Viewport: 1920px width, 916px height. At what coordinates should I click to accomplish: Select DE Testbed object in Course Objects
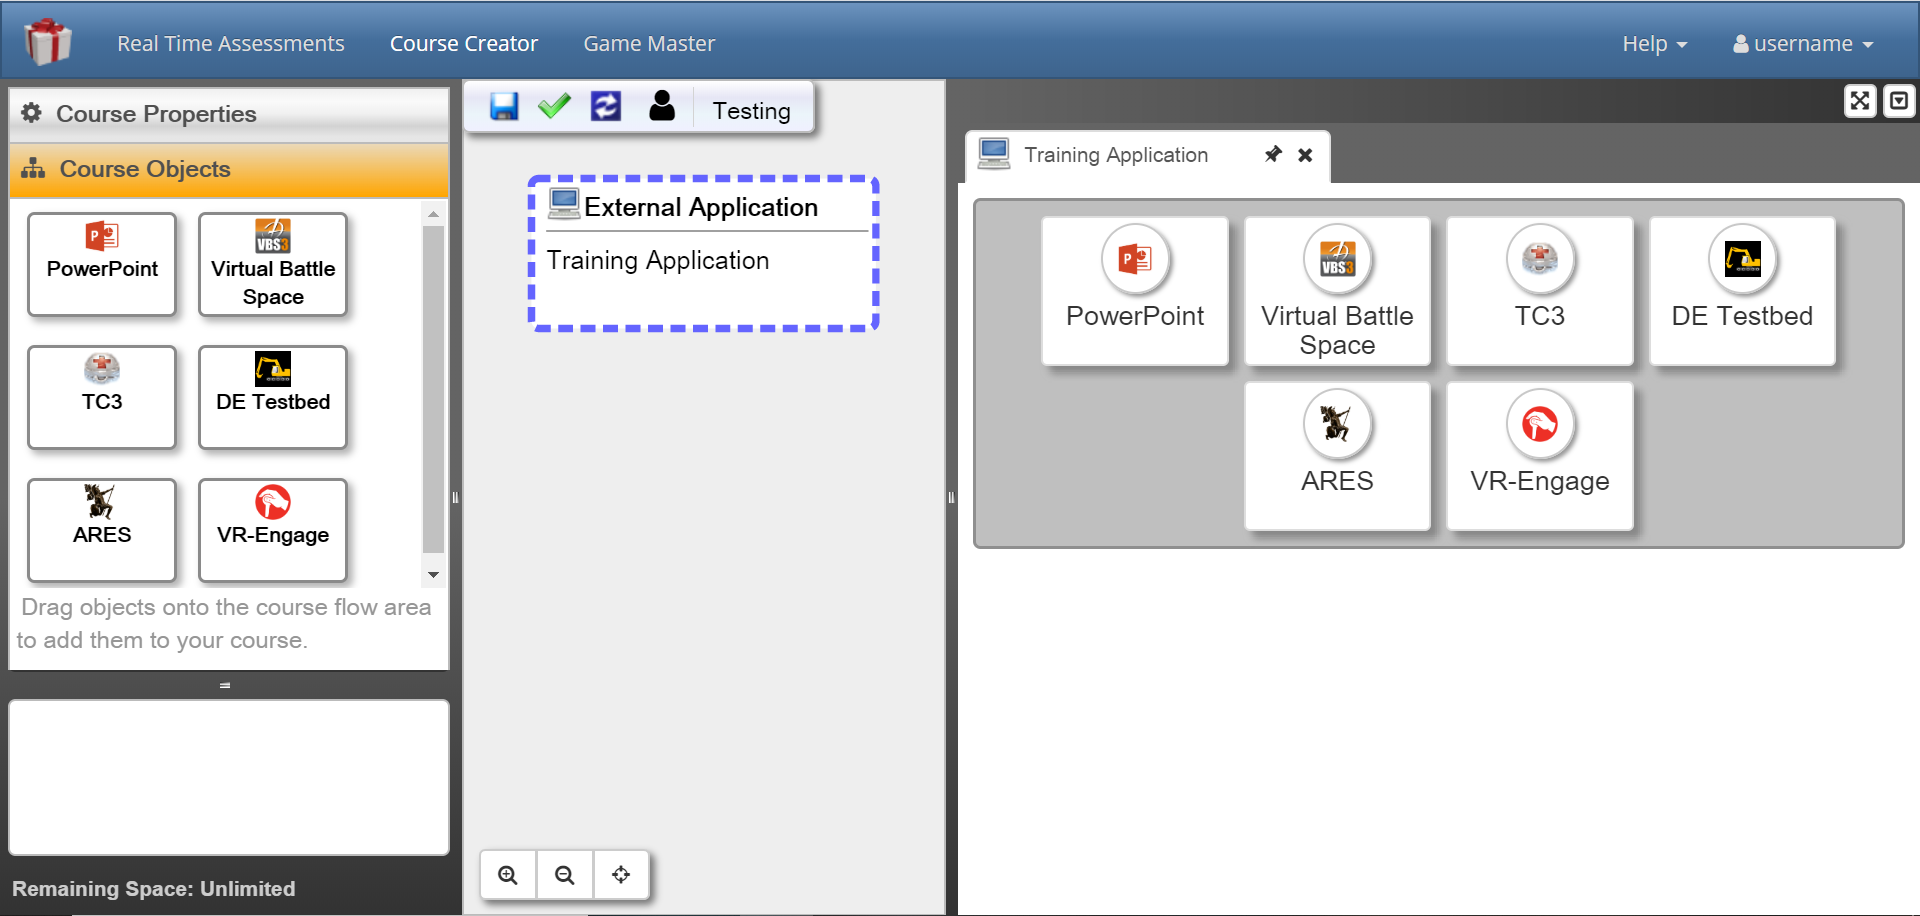tap(273, 397)
